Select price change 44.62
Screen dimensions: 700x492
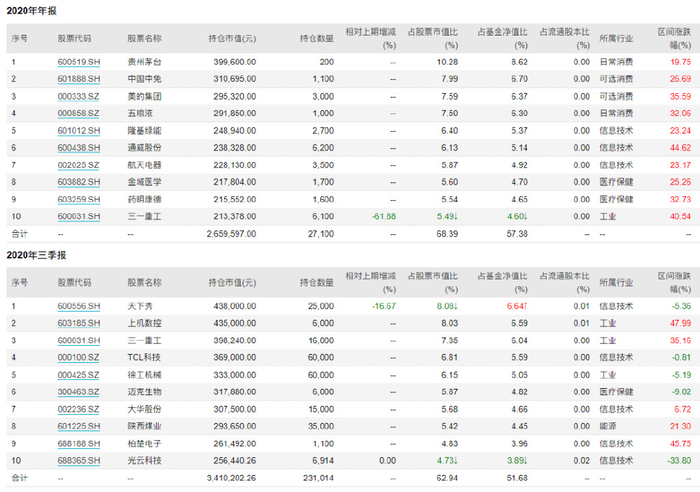680,148
